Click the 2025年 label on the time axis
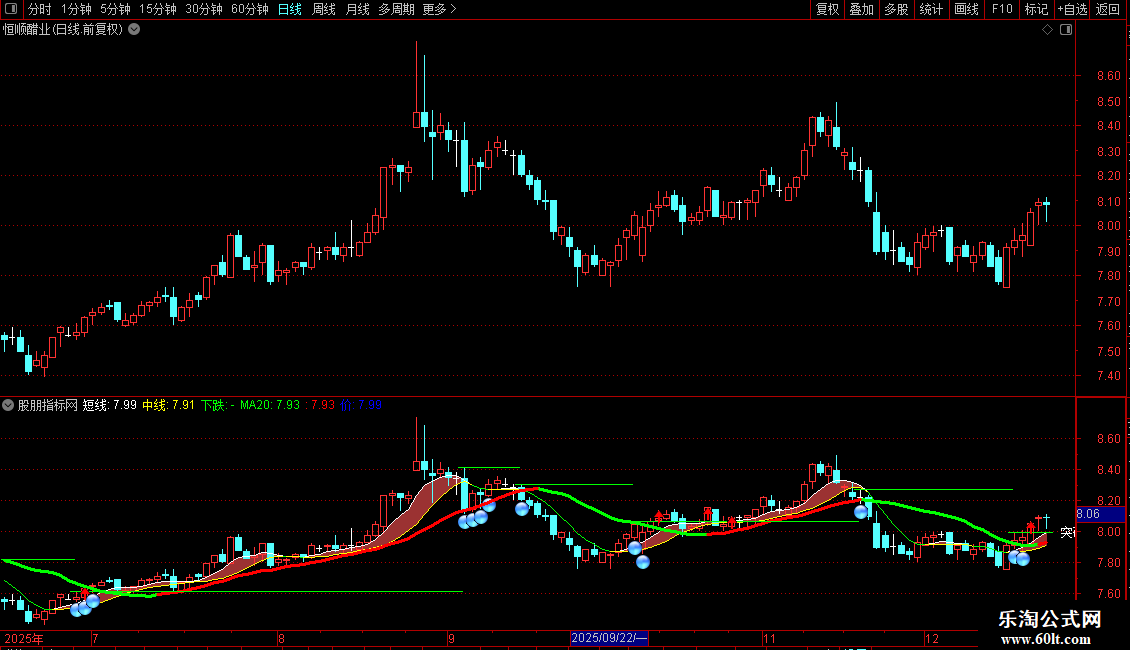The height and width of the screenshot is (650, 1130). [24, 638]
